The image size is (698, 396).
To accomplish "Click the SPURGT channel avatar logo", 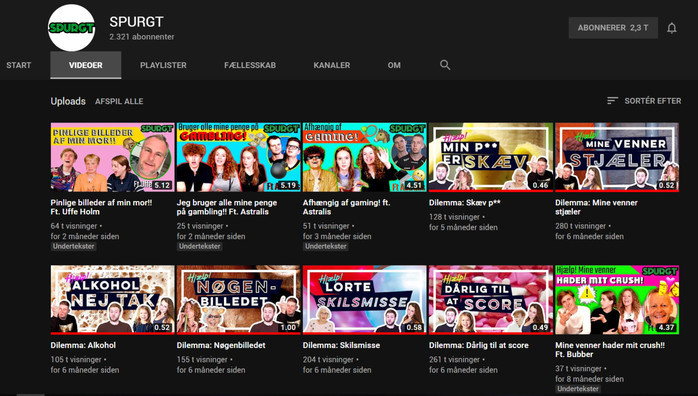I will (x=71, y=28).
